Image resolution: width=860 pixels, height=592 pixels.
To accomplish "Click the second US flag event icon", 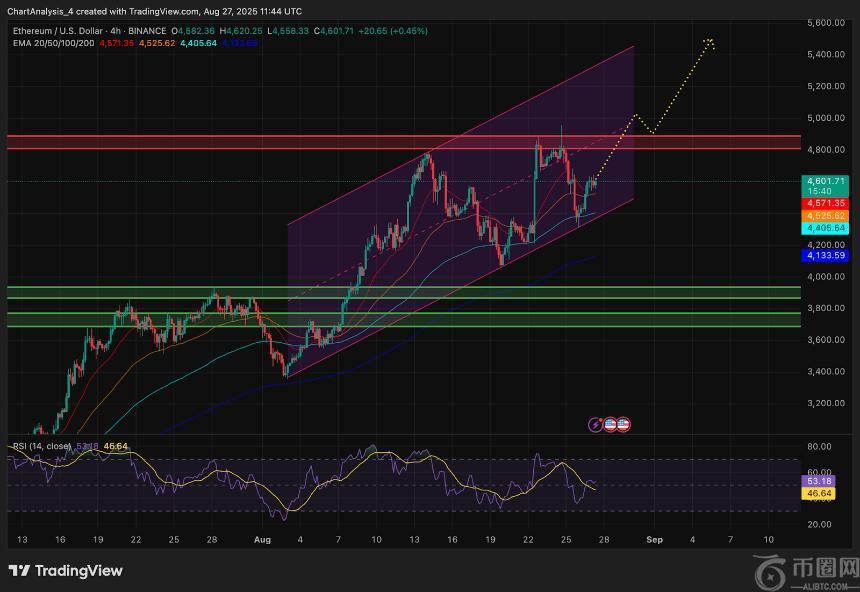I will pos(622,425).
